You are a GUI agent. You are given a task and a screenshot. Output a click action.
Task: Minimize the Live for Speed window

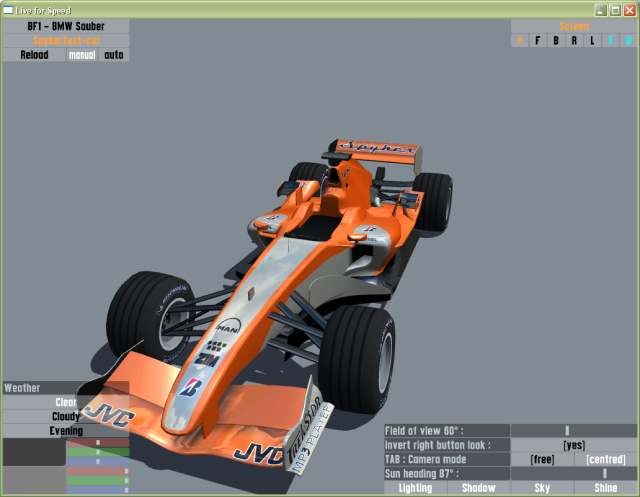tap(600, 10)
